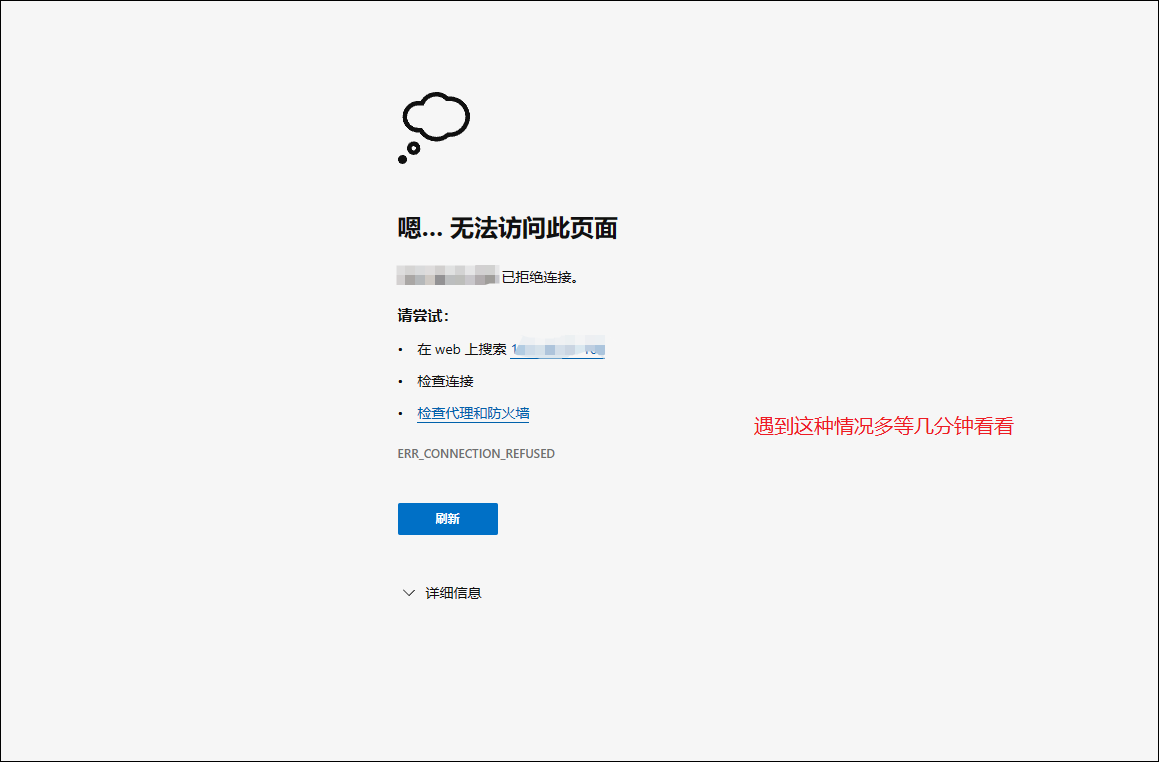Click the thought cloud error icon
Screen dimensions: 1159x762
[436, 117]
